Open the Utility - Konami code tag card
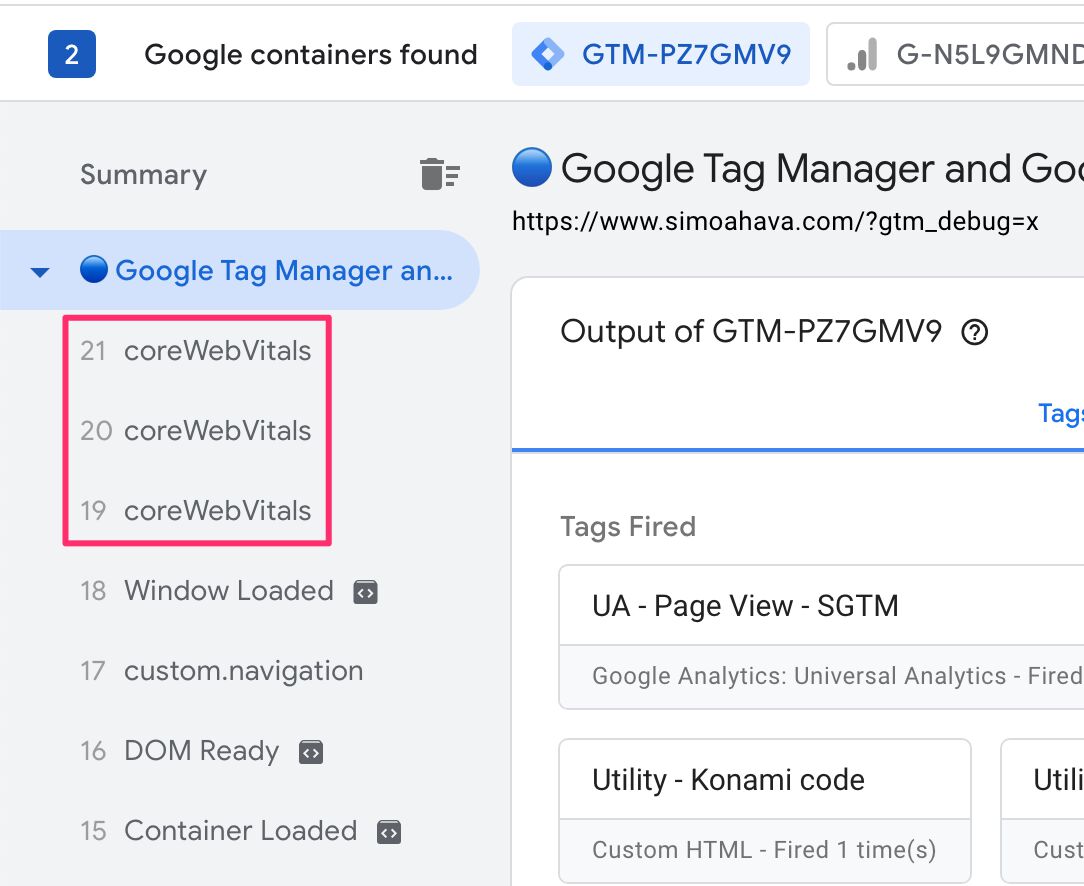 click(765, 811)
